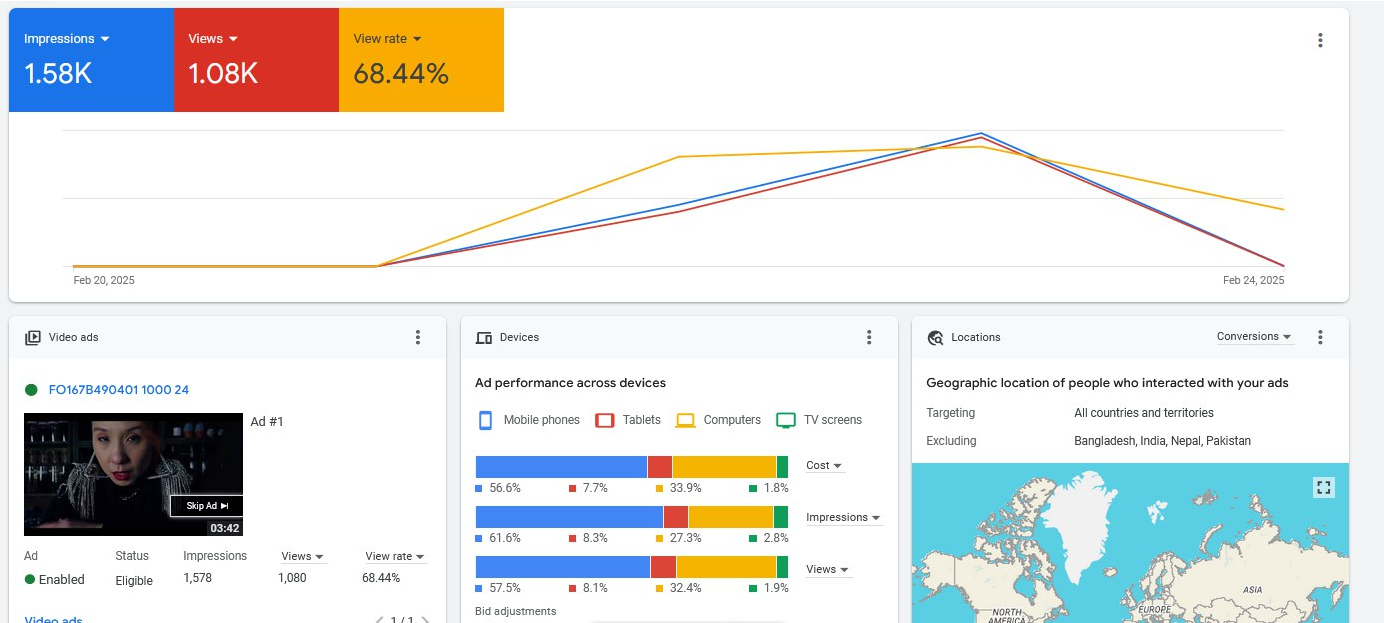Click the Locations panel icon
The image size is (1384, 623).
click(x=935, y=338)
